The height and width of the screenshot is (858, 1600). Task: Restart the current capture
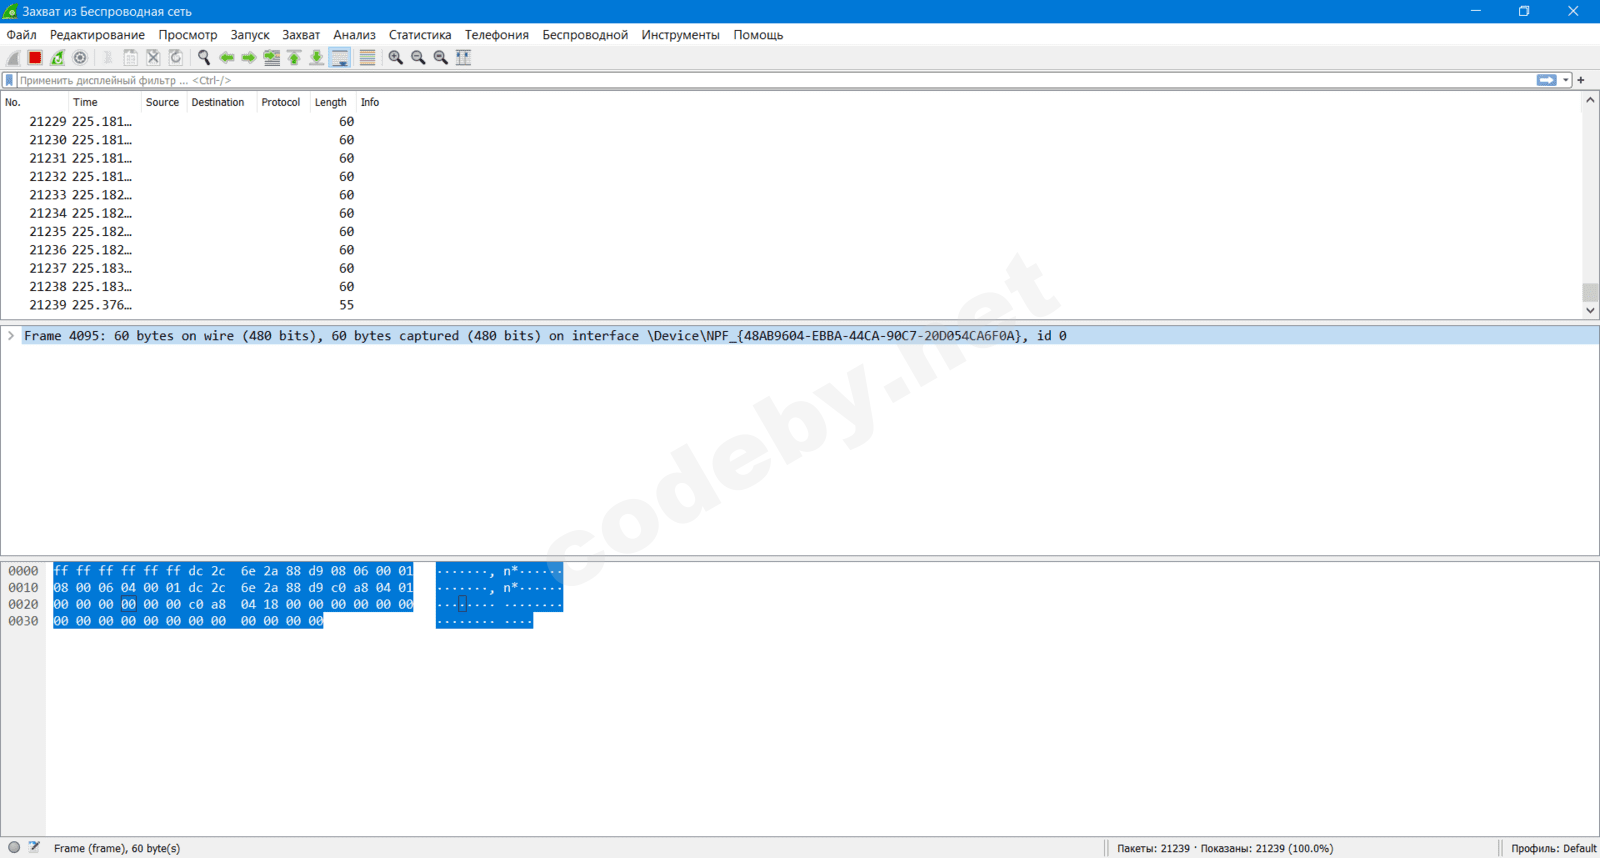(x=58, y=58)
